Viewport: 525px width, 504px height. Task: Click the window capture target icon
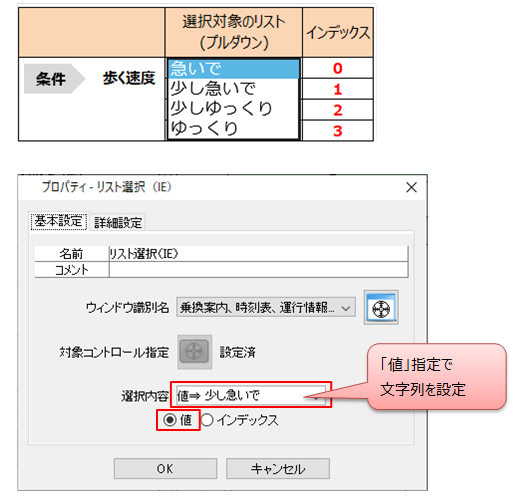tap(381, 307)
